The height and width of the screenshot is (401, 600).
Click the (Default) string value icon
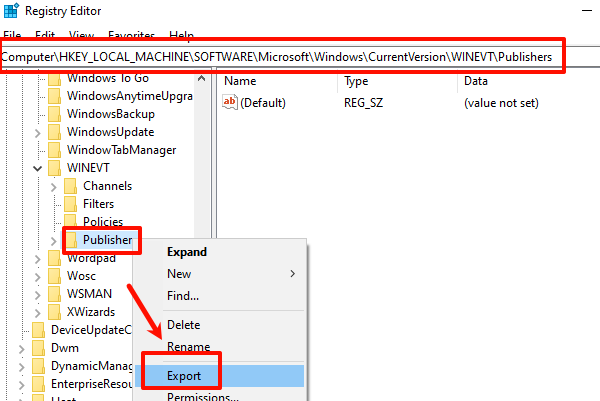tap(230, 102)
